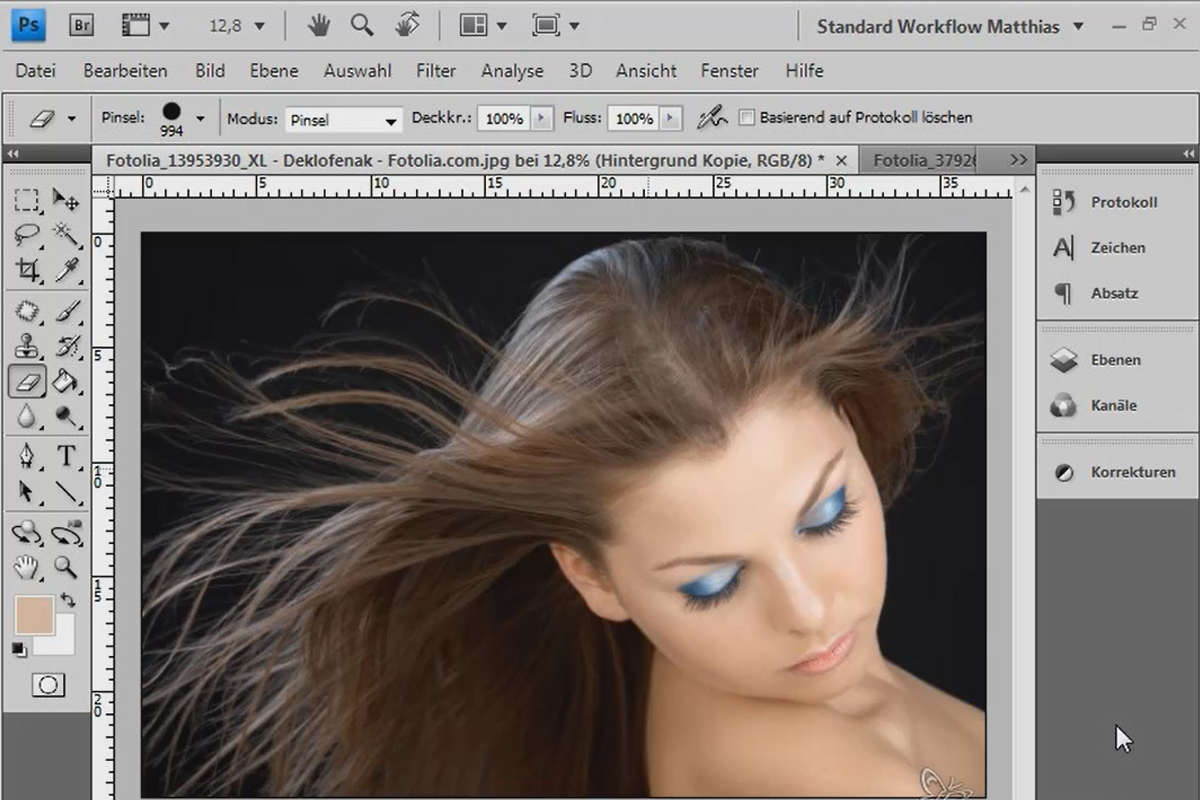The height and width of the screenshot is (800, 1200).
Task: Select the Paint Bucket tool
Action: click(x=66, y=381)
